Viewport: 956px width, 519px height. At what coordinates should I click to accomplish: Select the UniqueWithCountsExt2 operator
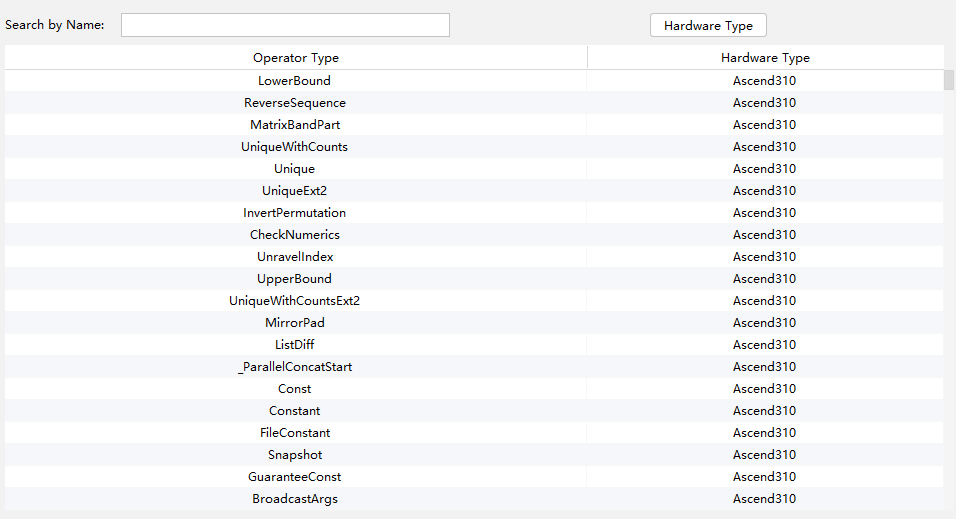tap(294, 301)
